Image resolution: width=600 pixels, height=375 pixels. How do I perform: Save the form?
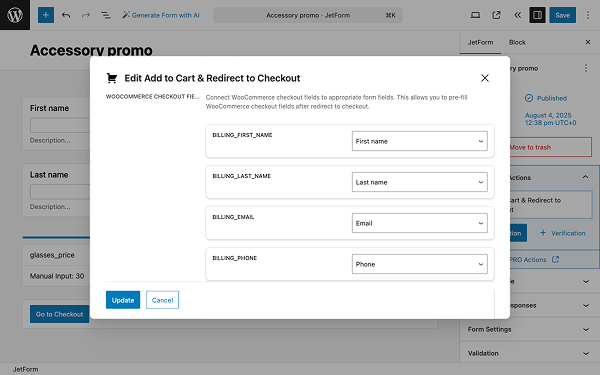562,15
